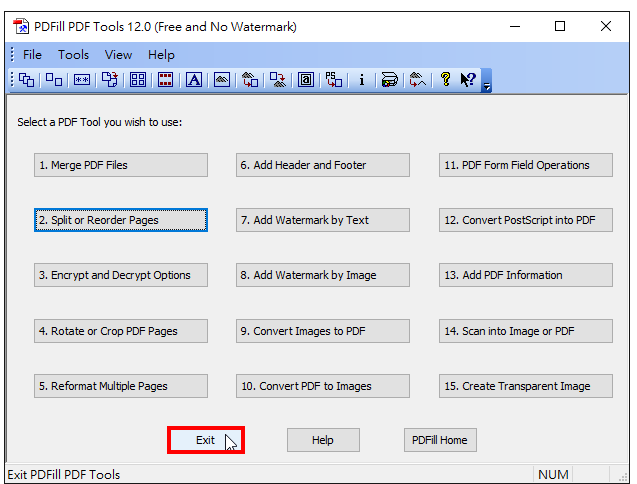Screen dimensions: 637x484
Task: Click the Reformat Multiple Pages toolbar icon
Action: point(138,80)
